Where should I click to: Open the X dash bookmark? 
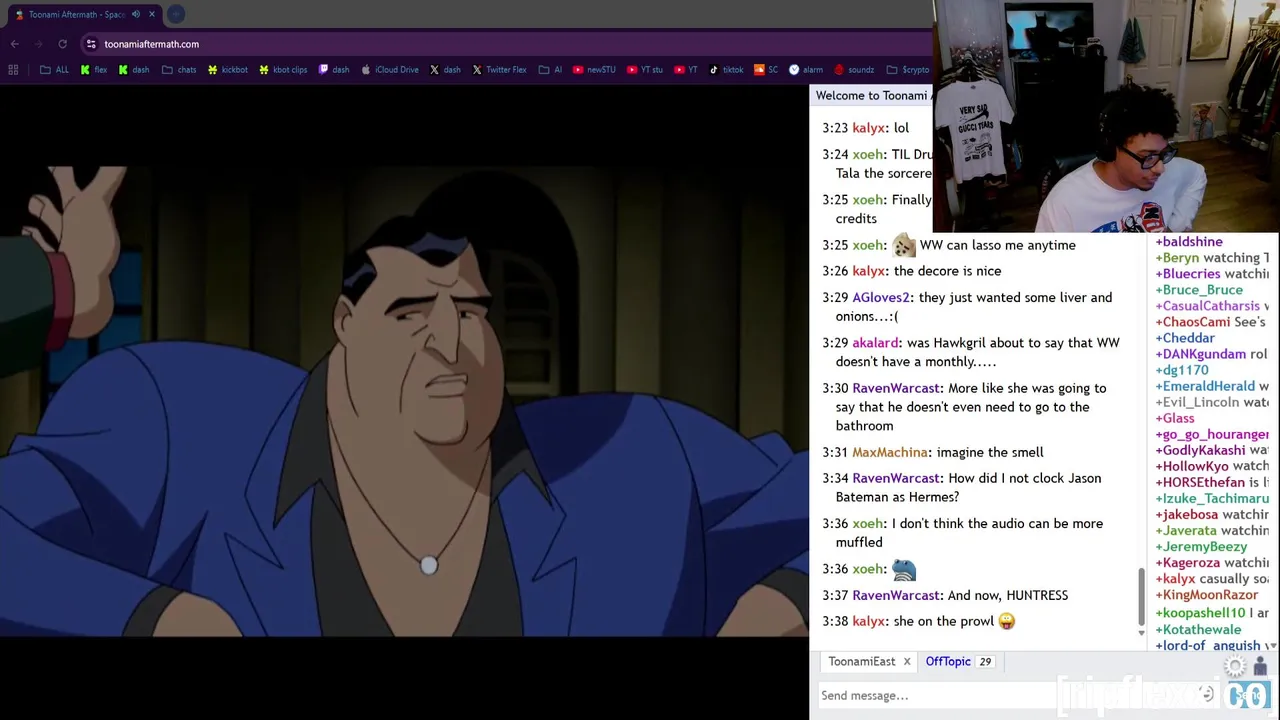coord(445,70)
